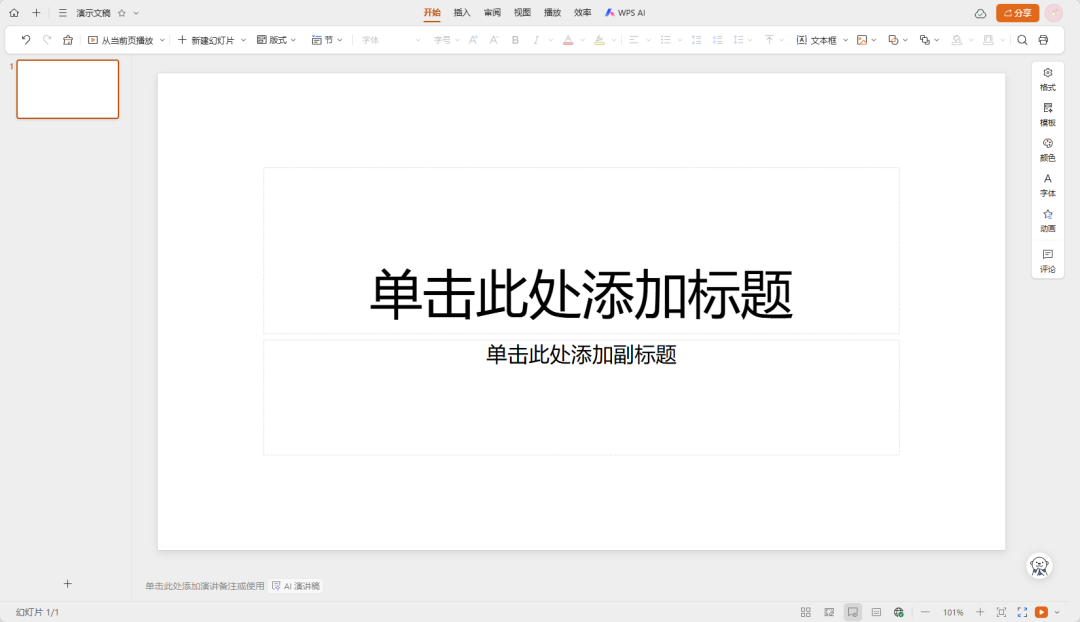This screenshot has height=622, width=1080.
Task: Open the 动画 animation panel
Action: (x=1047, y=221)
